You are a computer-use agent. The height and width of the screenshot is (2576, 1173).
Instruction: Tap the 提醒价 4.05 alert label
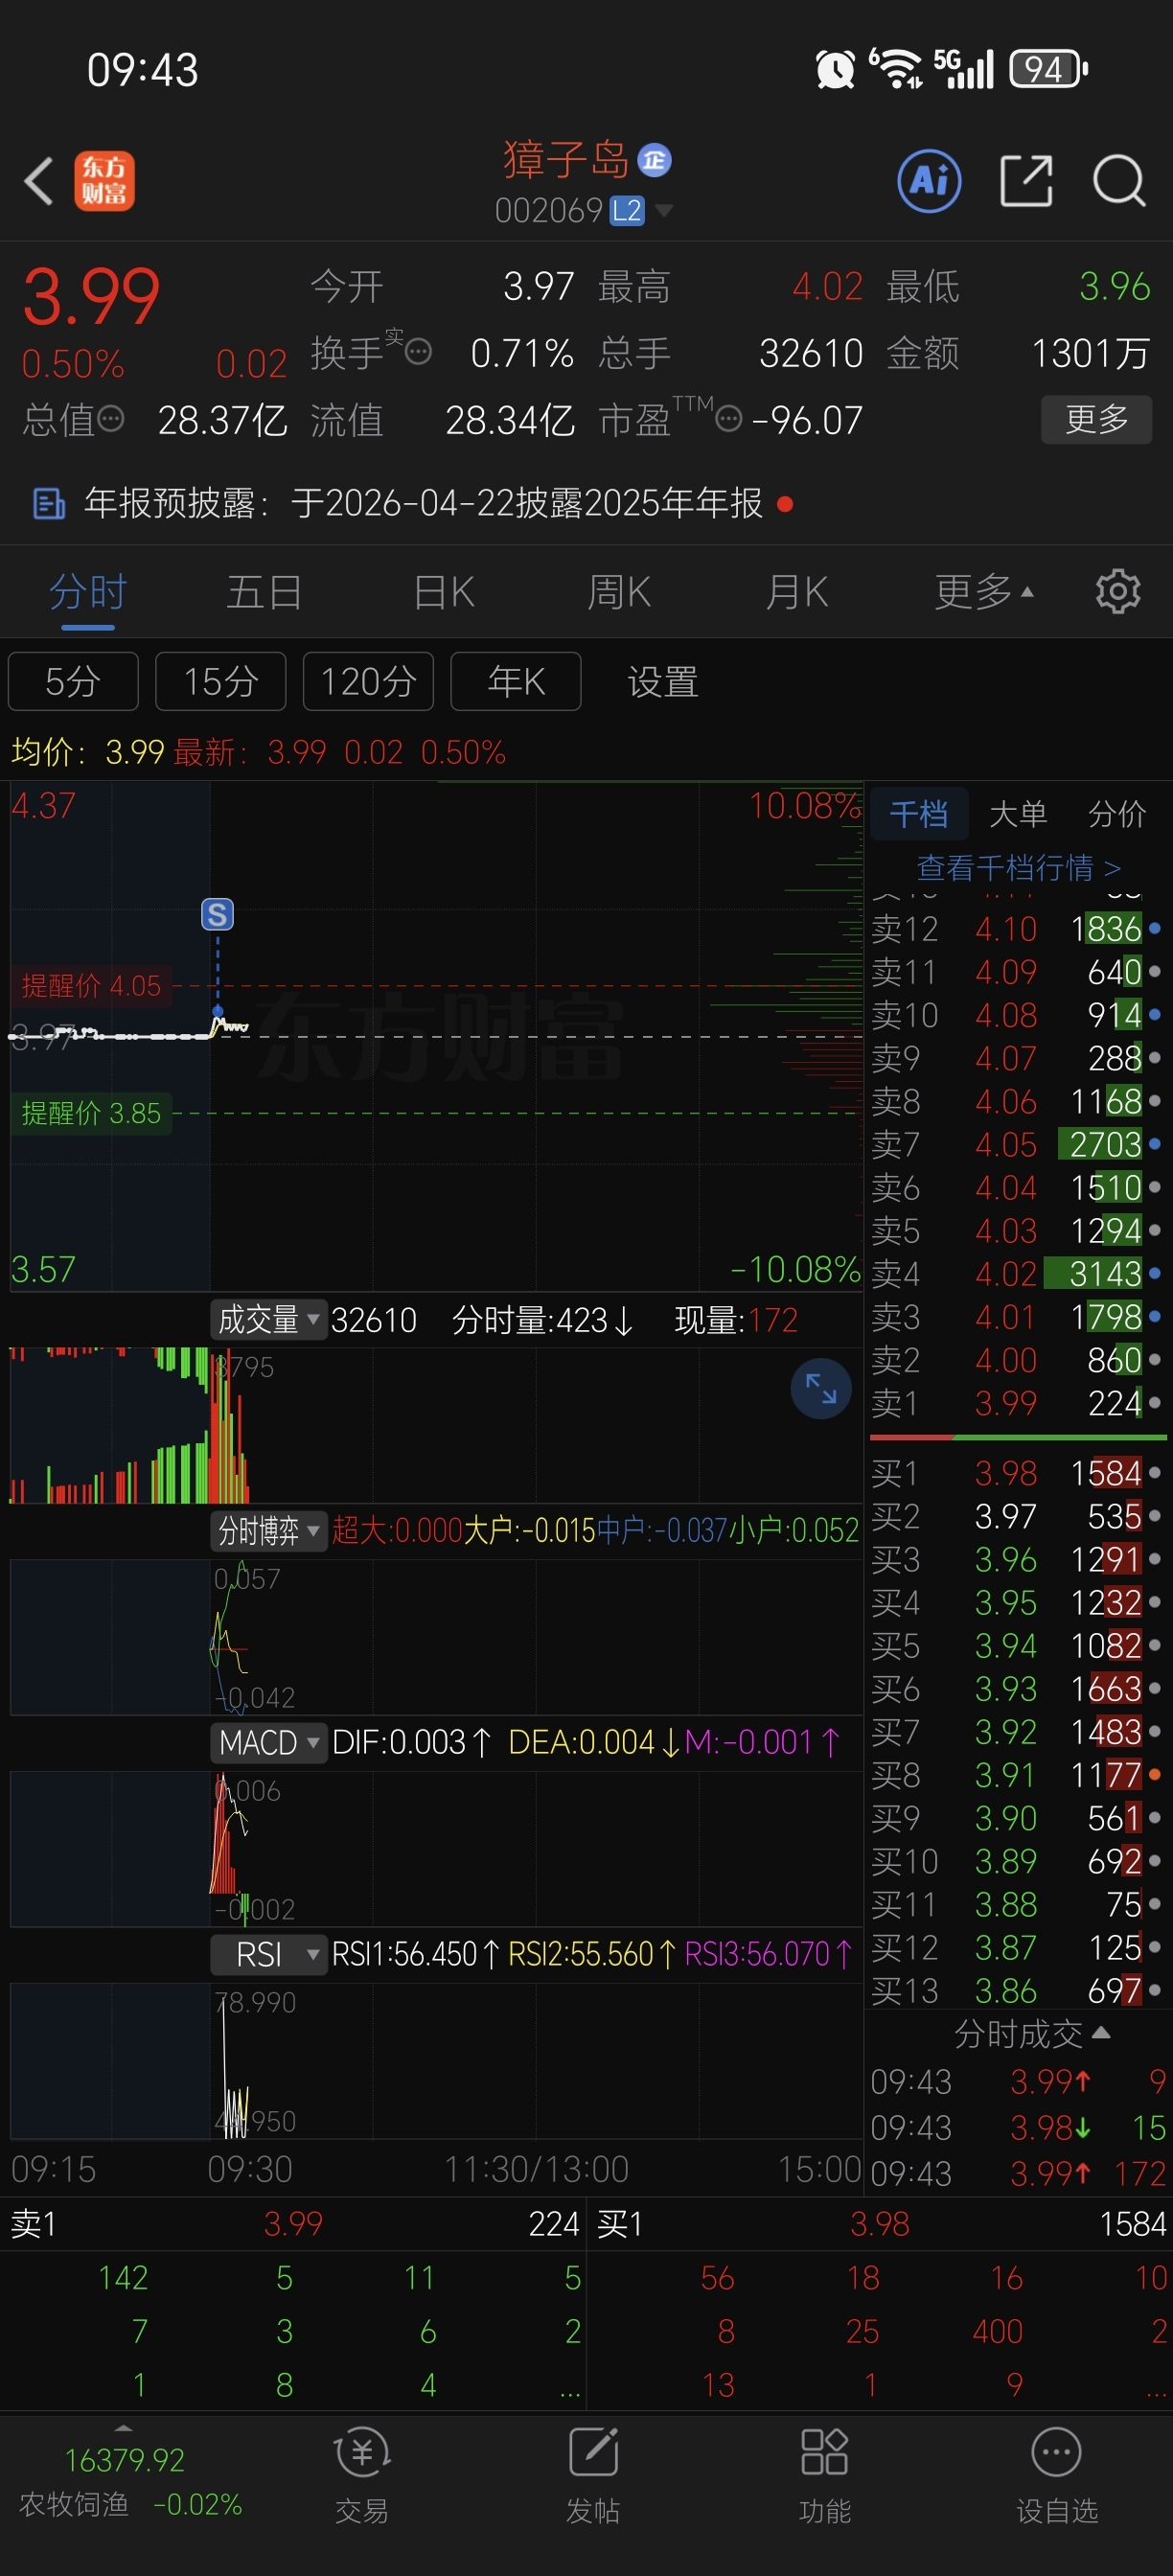91,986
